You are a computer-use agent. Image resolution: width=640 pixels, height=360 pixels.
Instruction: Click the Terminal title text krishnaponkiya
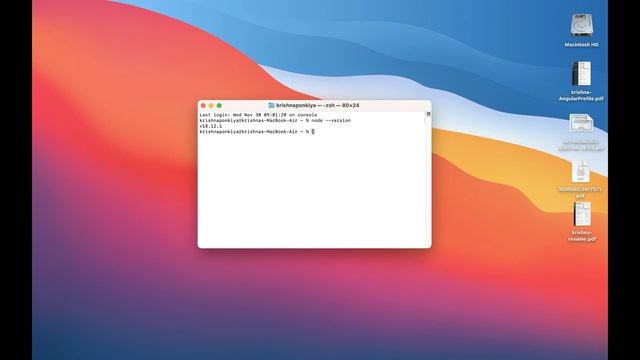[296, 105]
